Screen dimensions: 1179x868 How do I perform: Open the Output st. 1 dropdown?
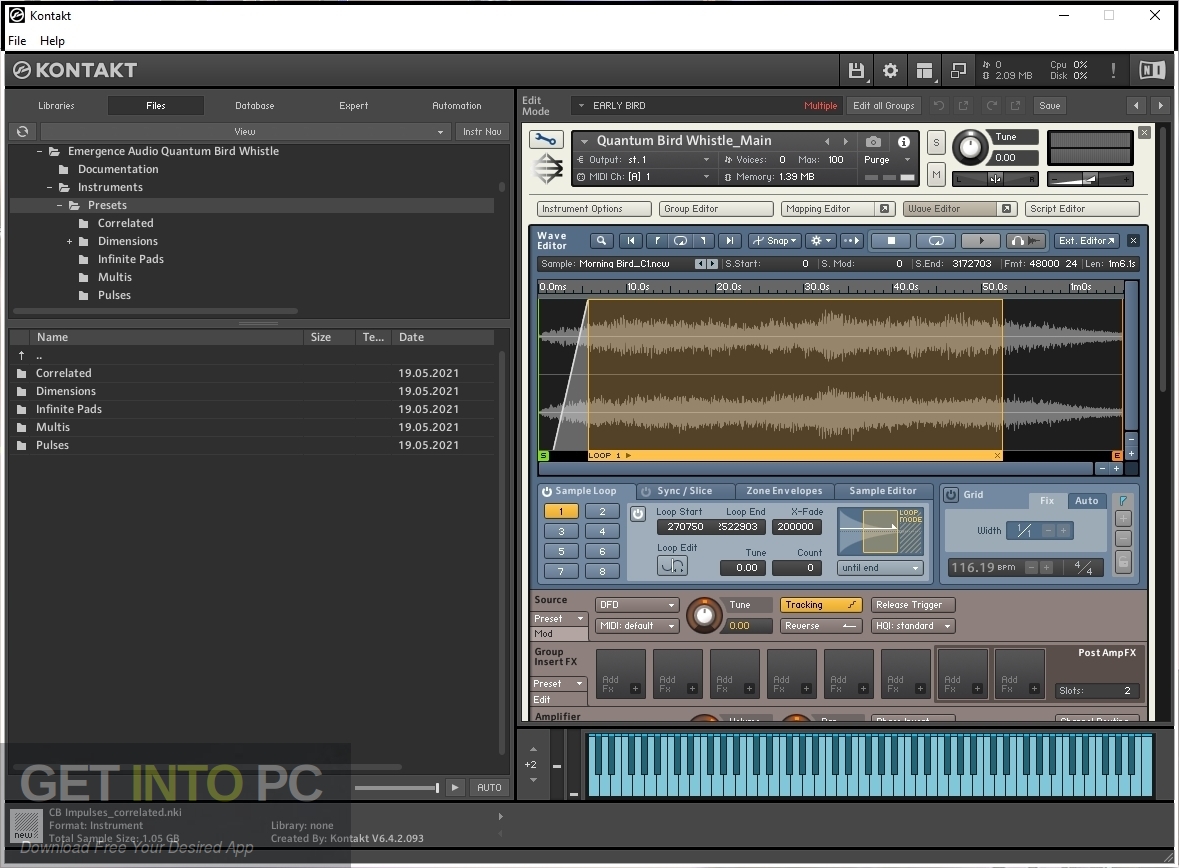644,159
